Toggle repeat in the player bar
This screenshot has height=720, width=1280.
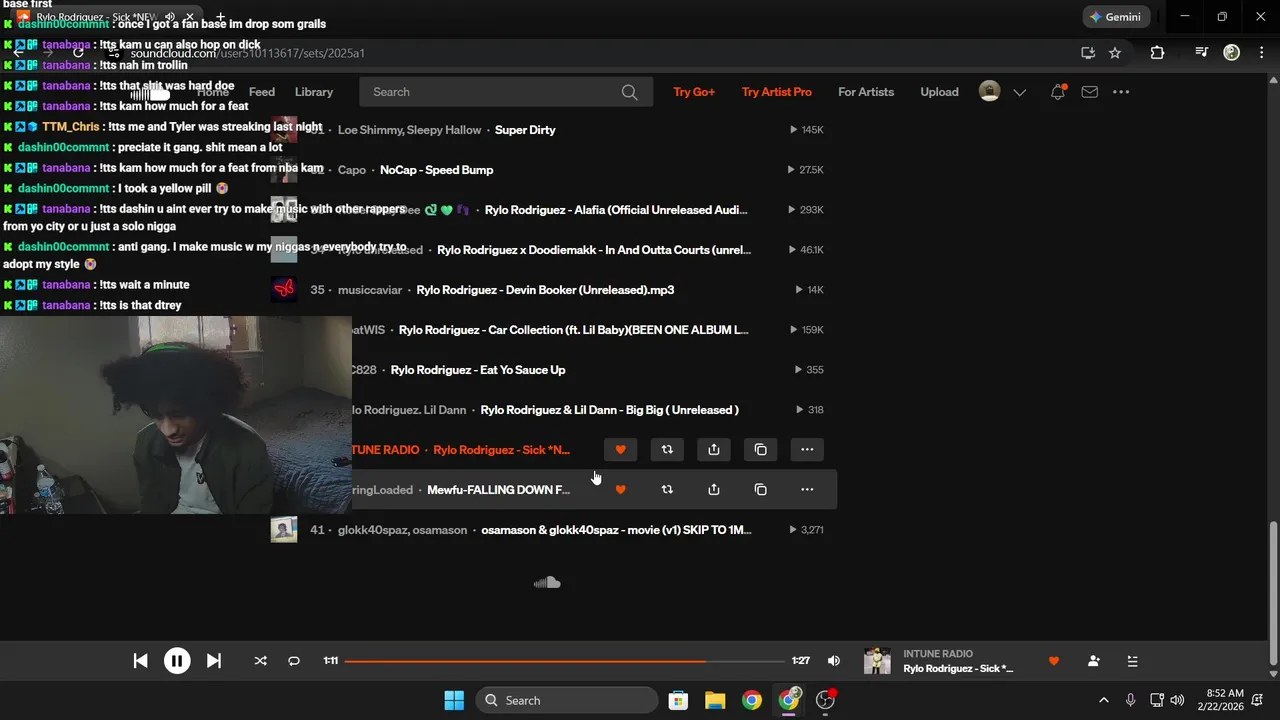[294, 661]
